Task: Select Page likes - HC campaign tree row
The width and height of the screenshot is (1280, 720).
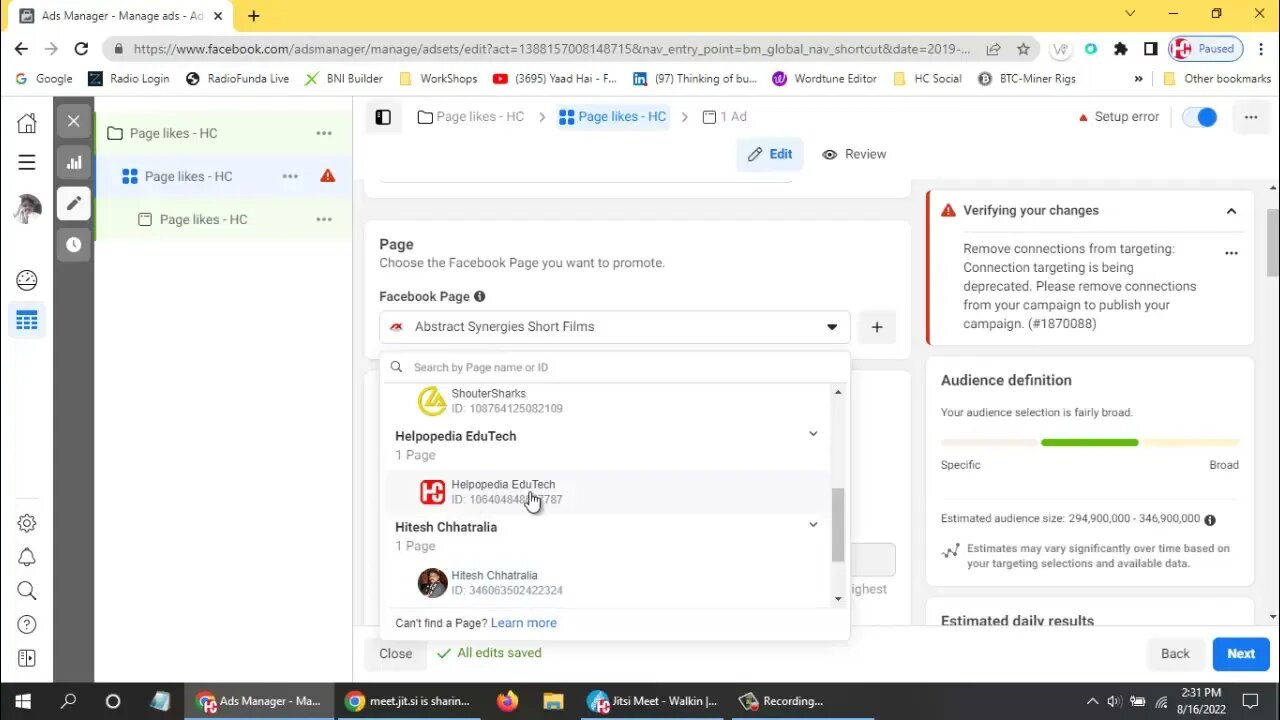Action: click(x=223, y=133)
